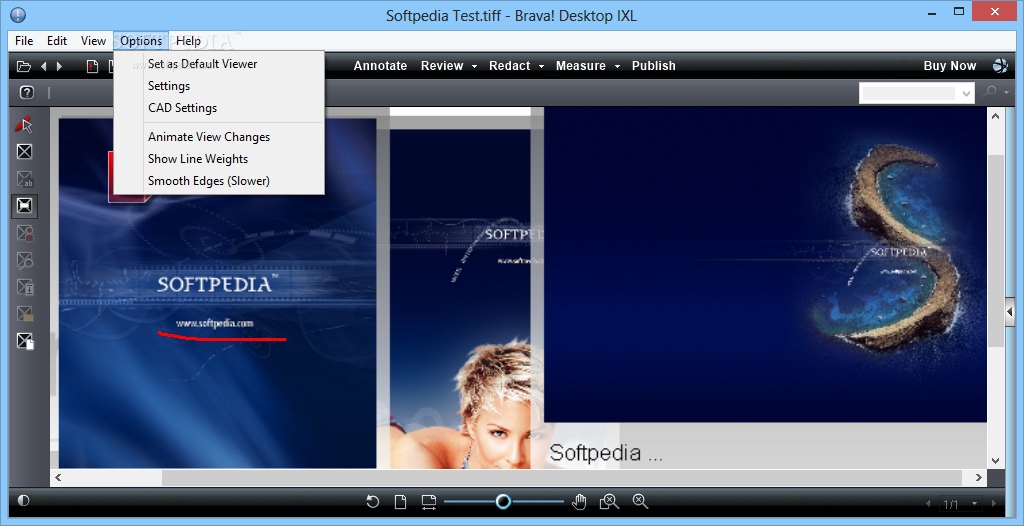Image resolution: width=1024 pixels, height=526 pixels.
Task: Click the rotate view icon
Action: (x=372, y=502)
